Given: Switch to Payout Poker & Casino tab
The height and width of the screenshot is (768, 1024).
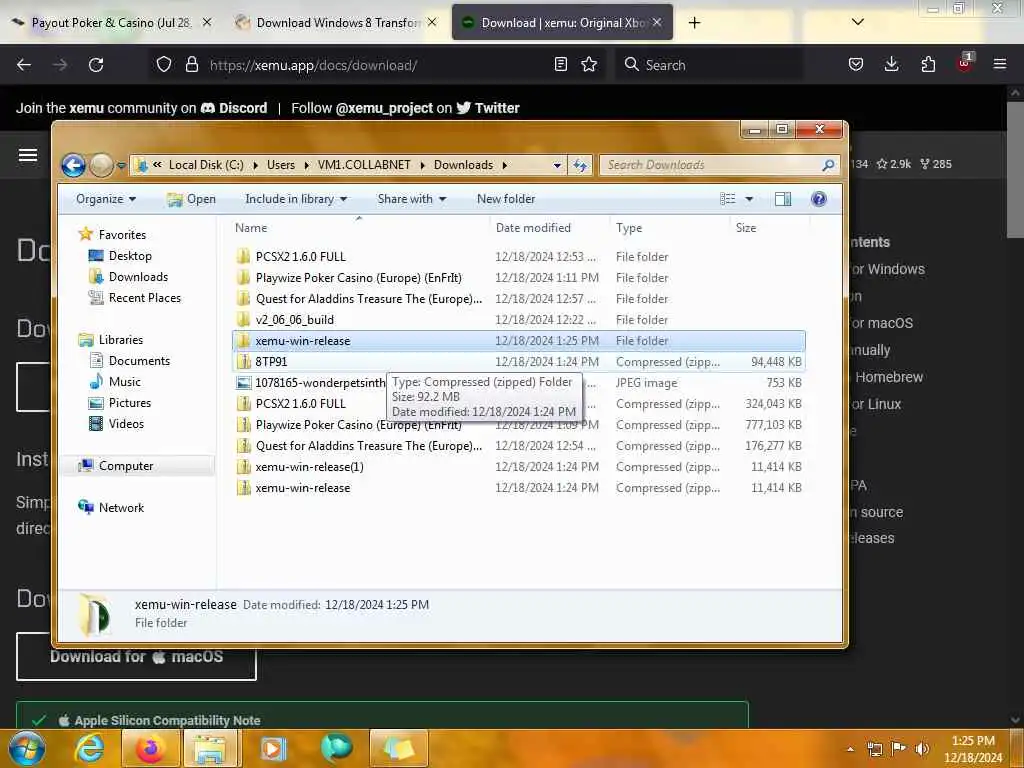Looking at the screenshot, I should pyautogui.click(x=110, y=23).
